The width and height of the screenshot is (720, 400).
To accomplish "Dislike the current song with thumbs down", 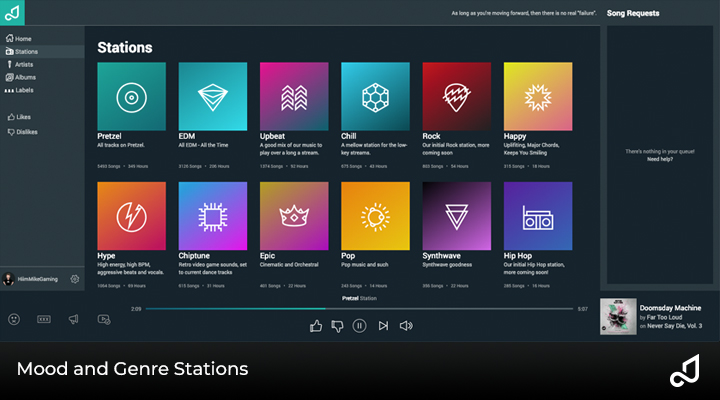I will pyautogui.click(x=337, y=325).
